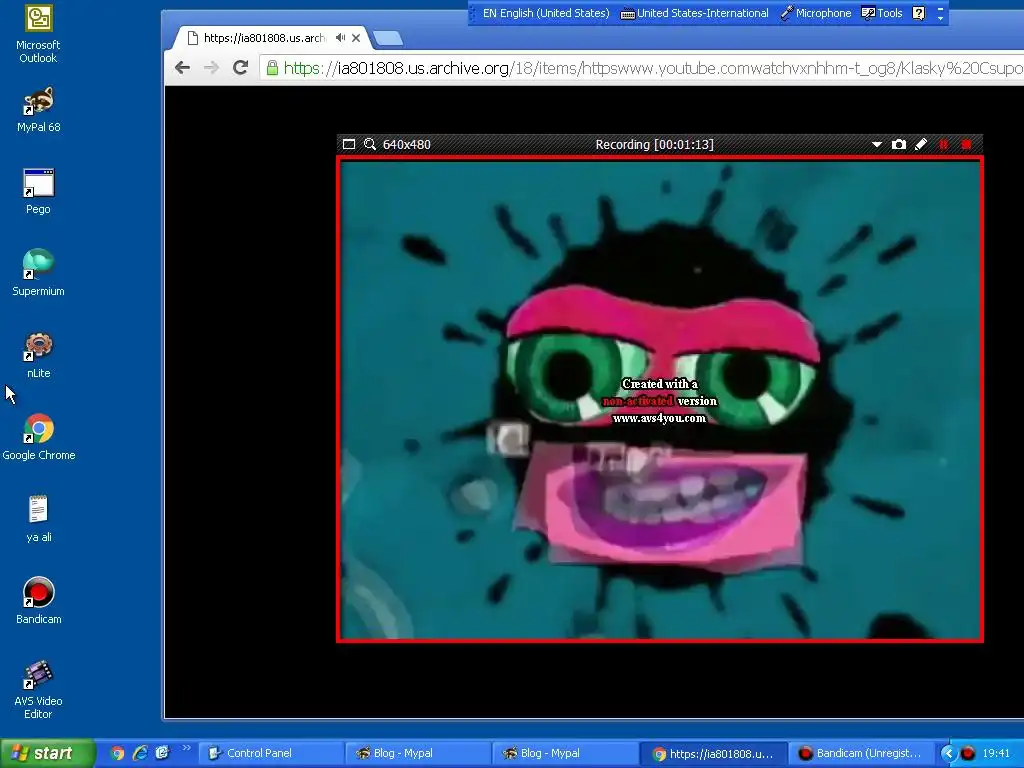Click the 640x480 recording size label

[x=406, y=144]
